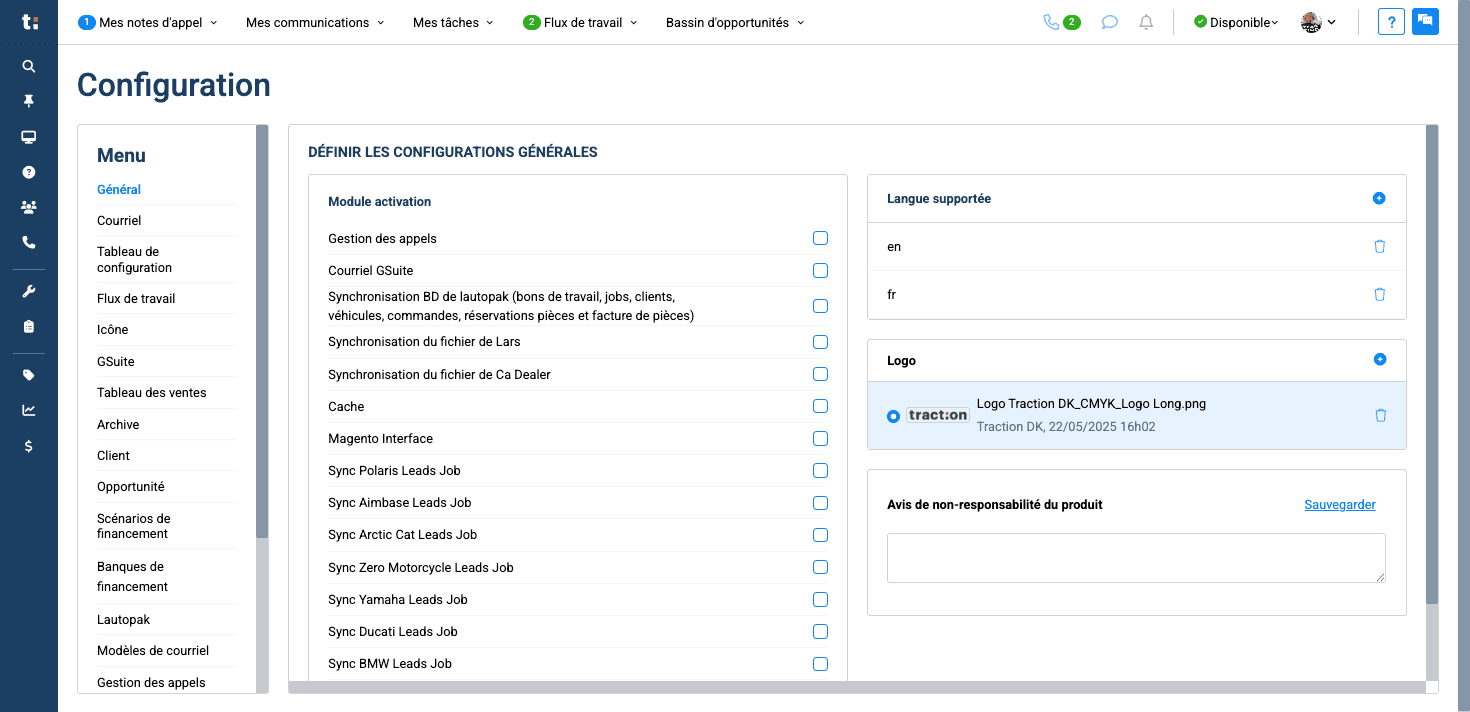Open Scénarios de financement menu item
1470x712 pixels.
pos(134,526)
